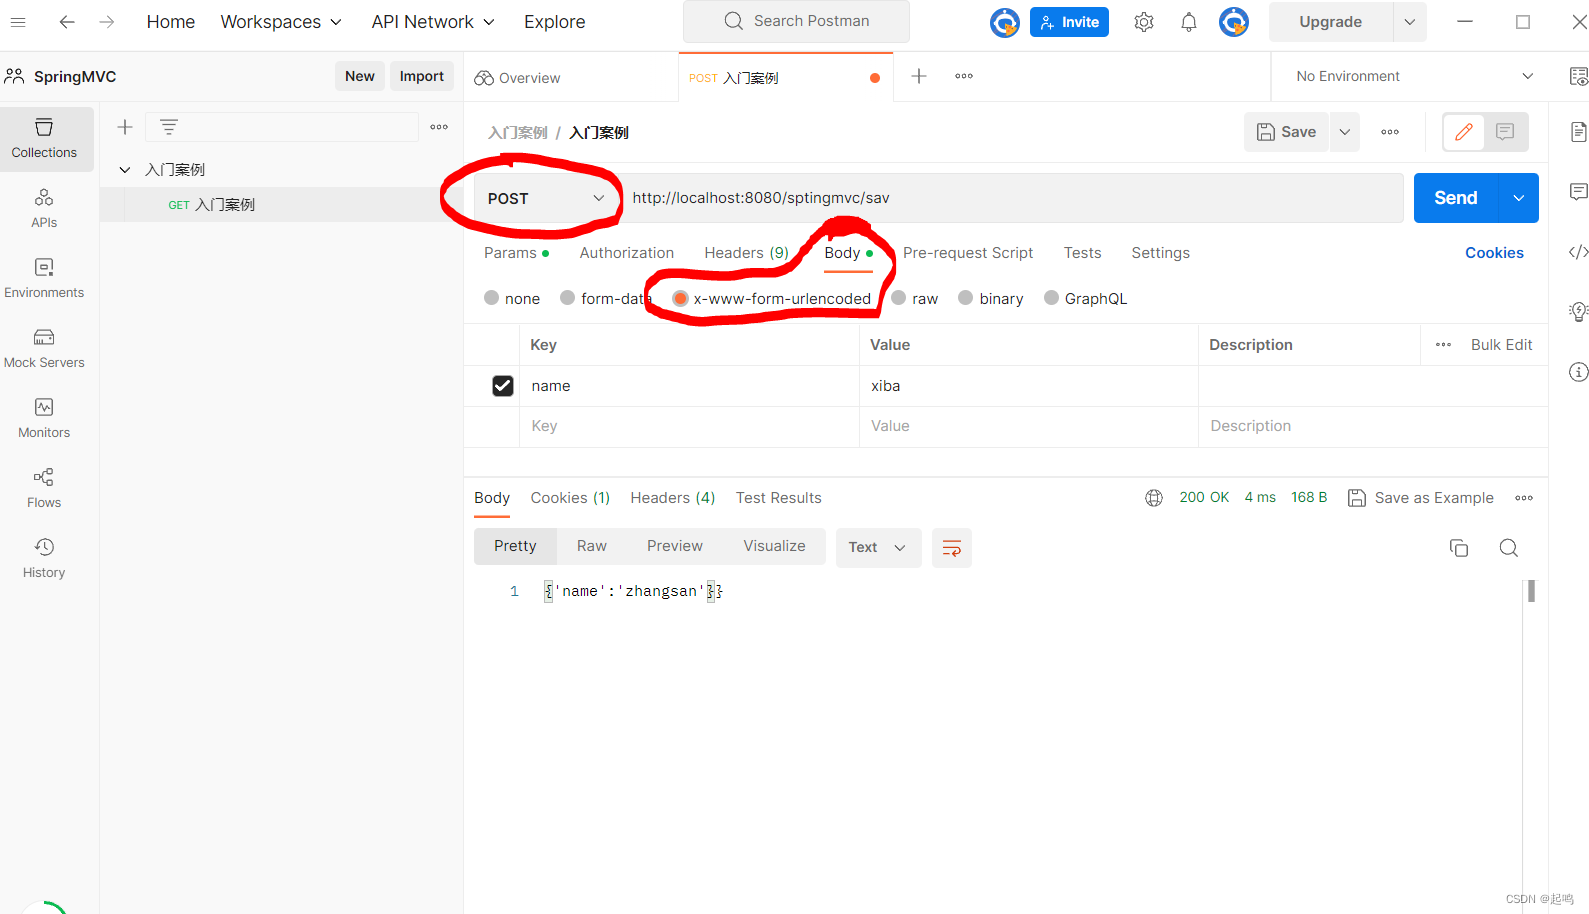Viewport: 1589px width, 914px height.
Task: Open the APIs sidebar panel
Action: (x=44, y=208)
